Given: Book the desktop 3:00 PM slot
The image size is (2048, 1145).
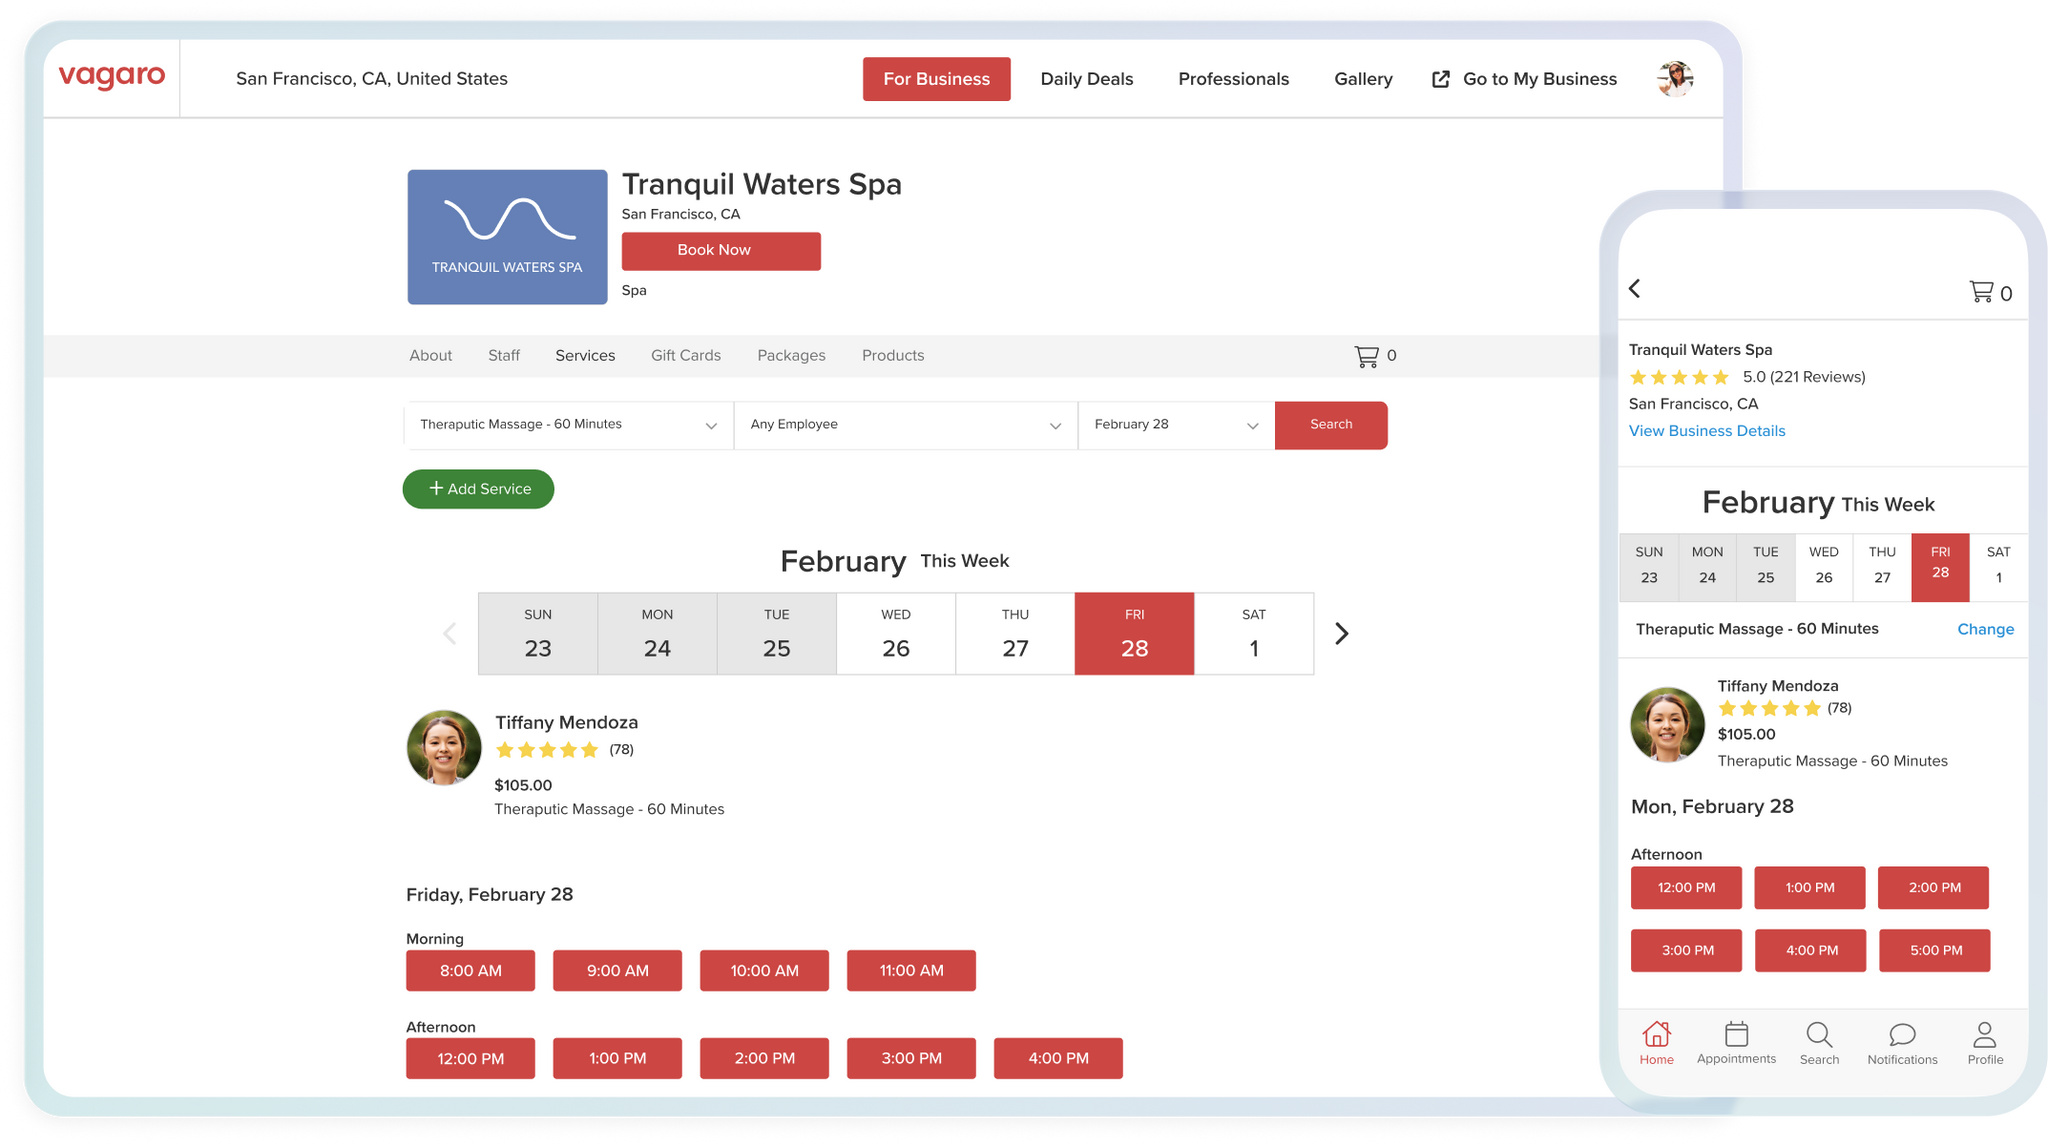Looking at the screenshot, I should click(x=911, y=1059).
